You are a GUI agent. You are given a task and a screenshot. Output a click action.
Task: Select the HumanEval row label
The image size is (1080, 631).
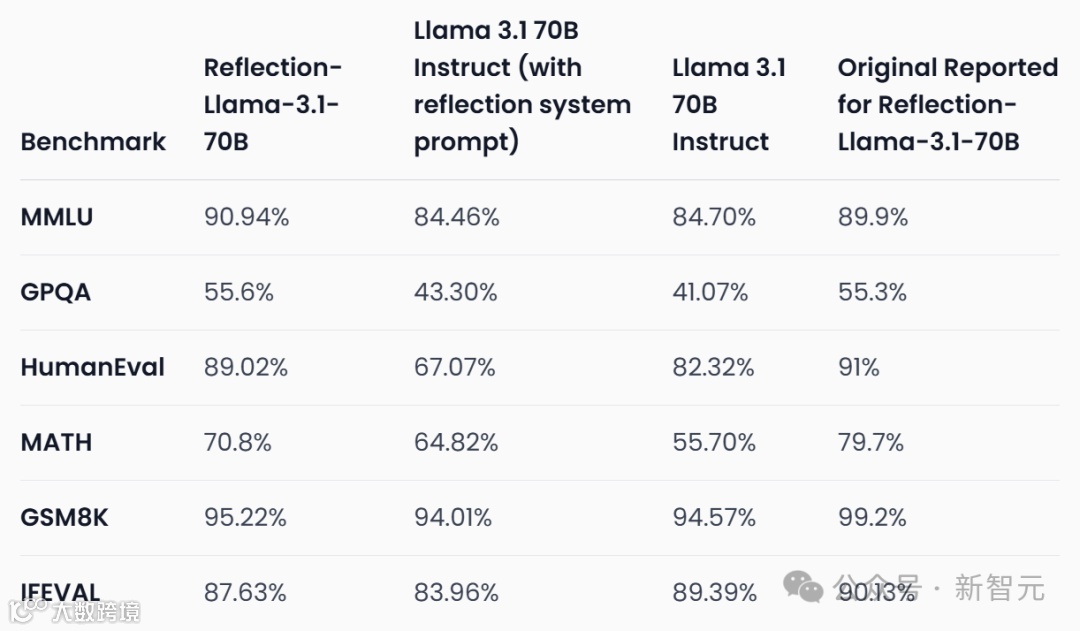click(92, 367)
